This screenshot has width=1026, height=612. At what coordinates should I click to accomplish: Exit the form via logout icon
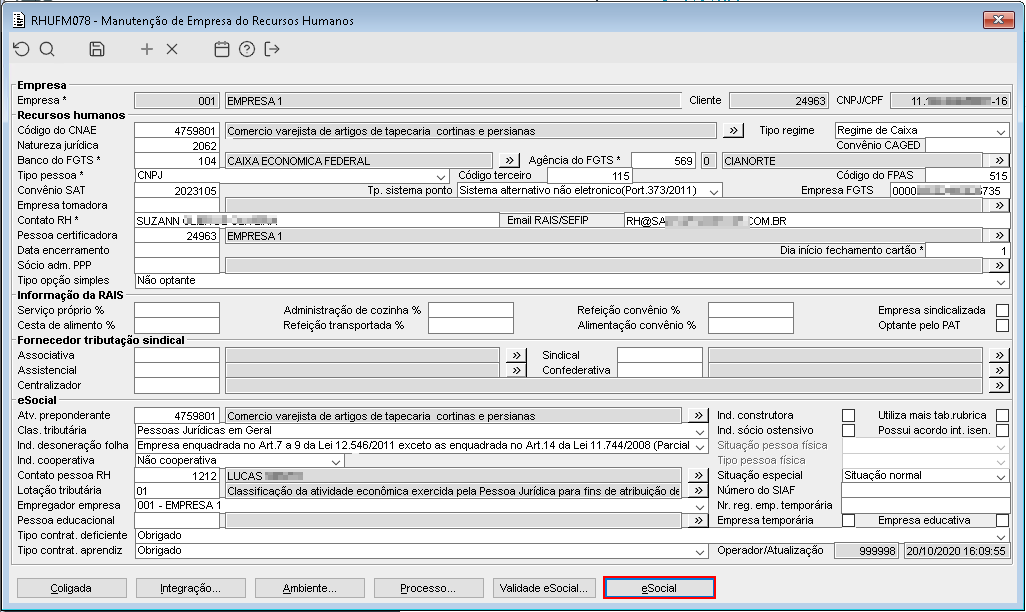(272, 49)
